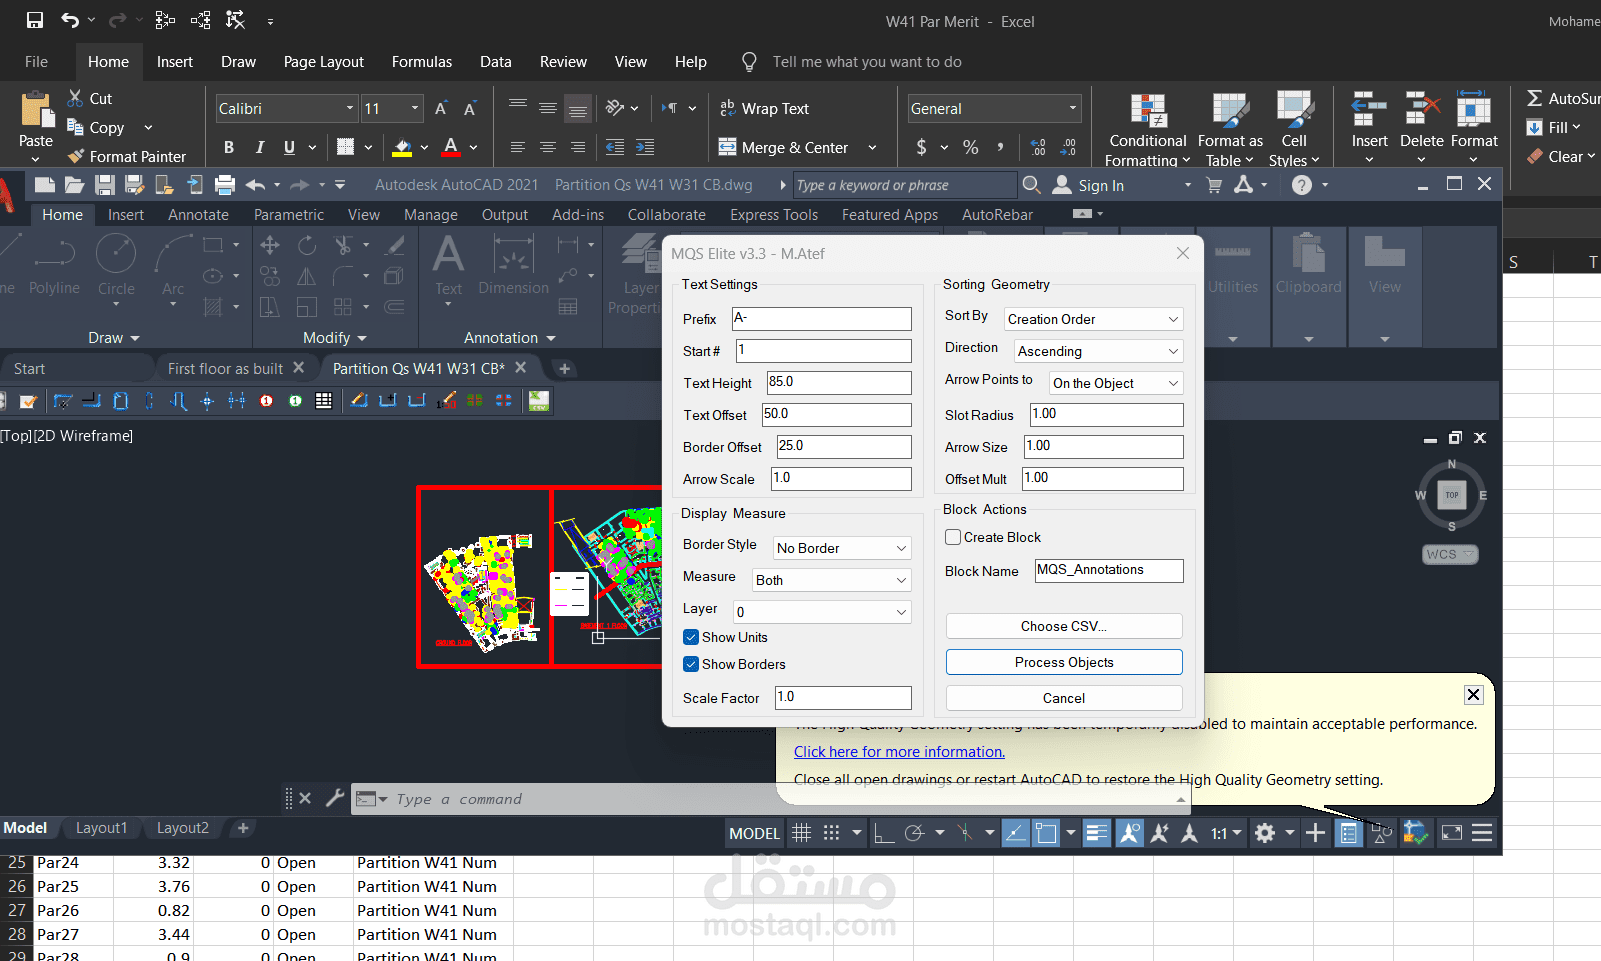Toggle Italic formatting in Excel ribbon
The width and height of the screenshot is (1601, 961).
click(259, 147)
